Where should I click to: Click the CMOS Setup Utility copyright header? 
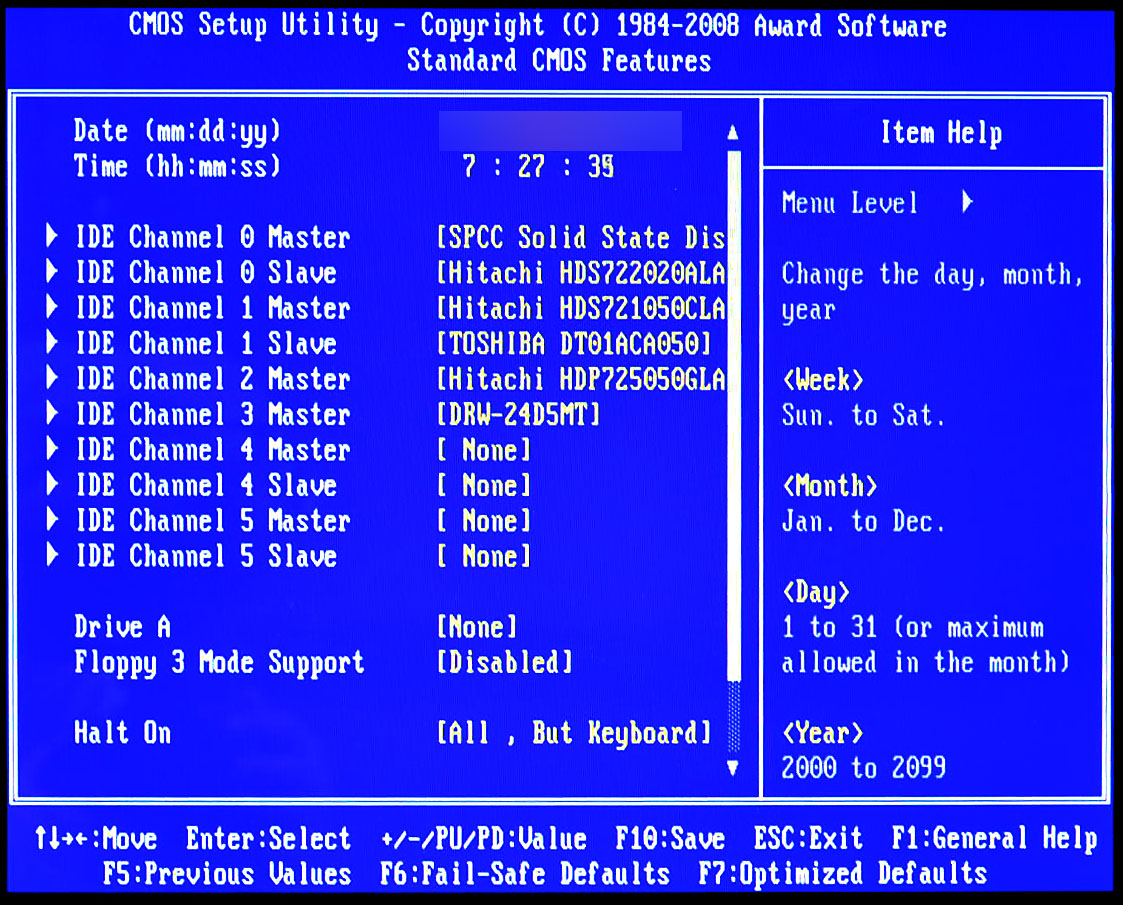coord(538,26)
